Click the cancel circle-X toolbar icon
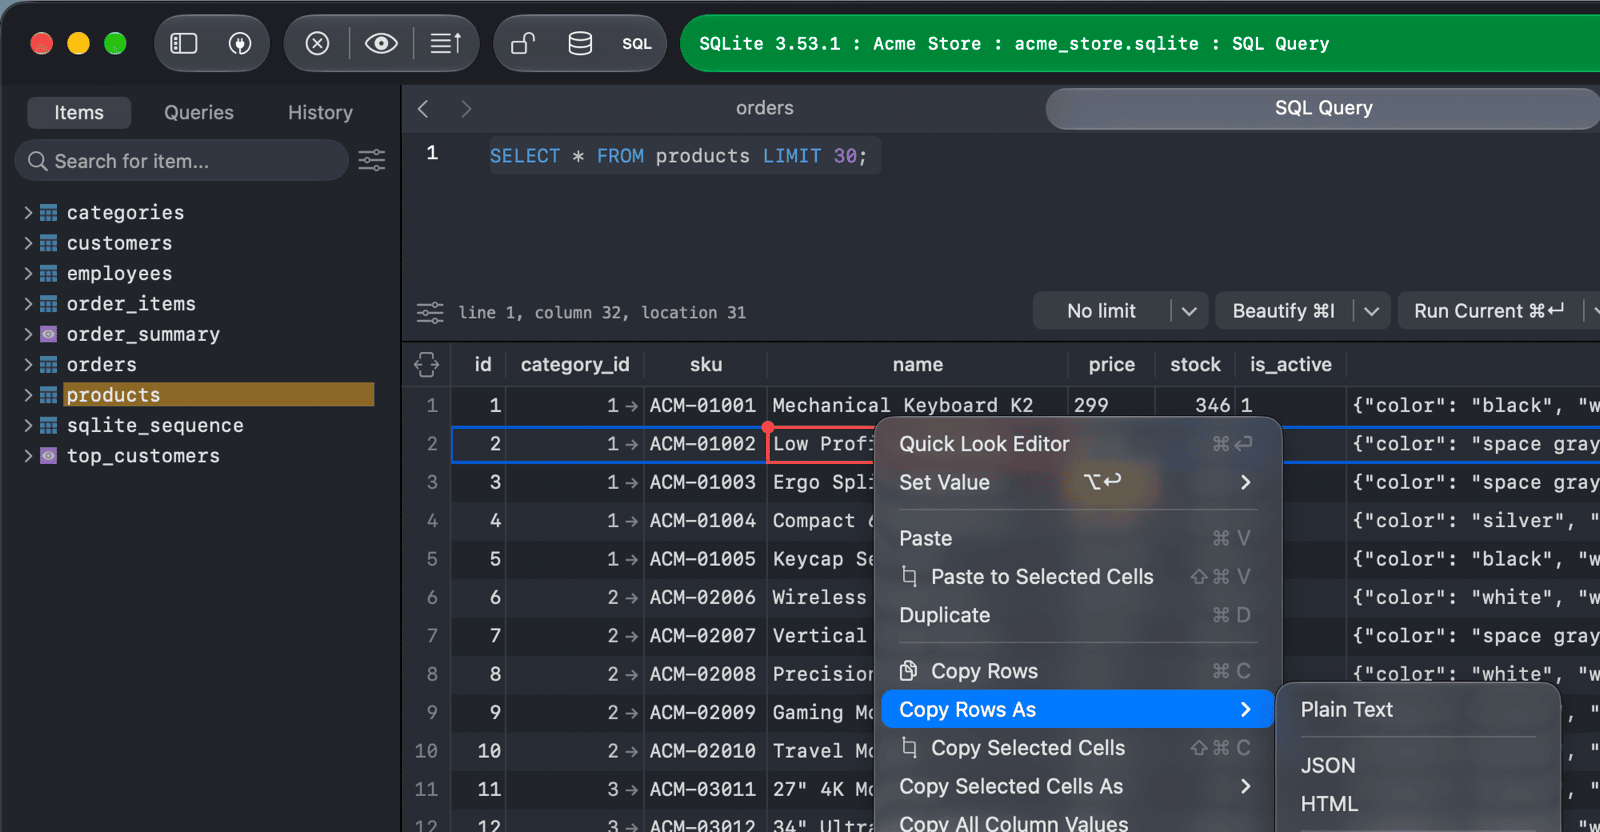Viewport: 1600px width, 832px height. (x=317, y=43)
